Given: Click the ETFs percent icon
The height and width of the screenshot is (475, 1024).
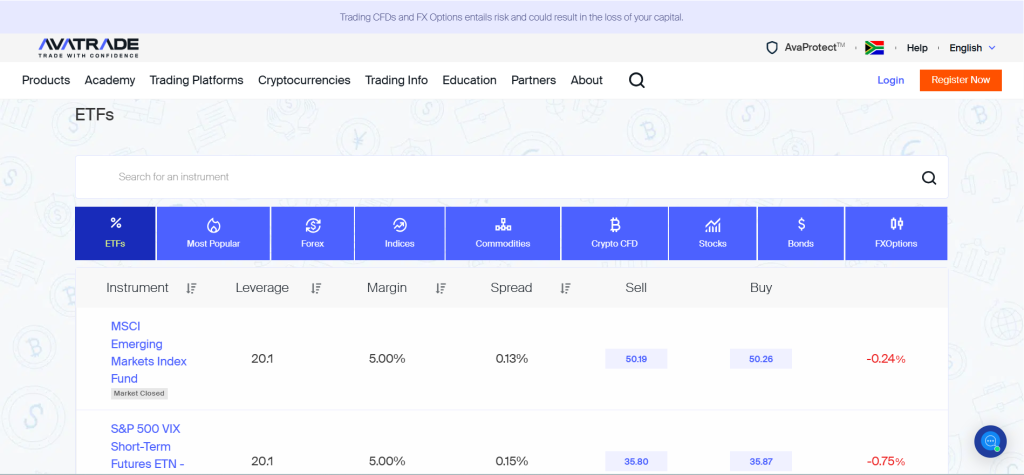Looking at the screenshot, I should (x=116, y=223).
